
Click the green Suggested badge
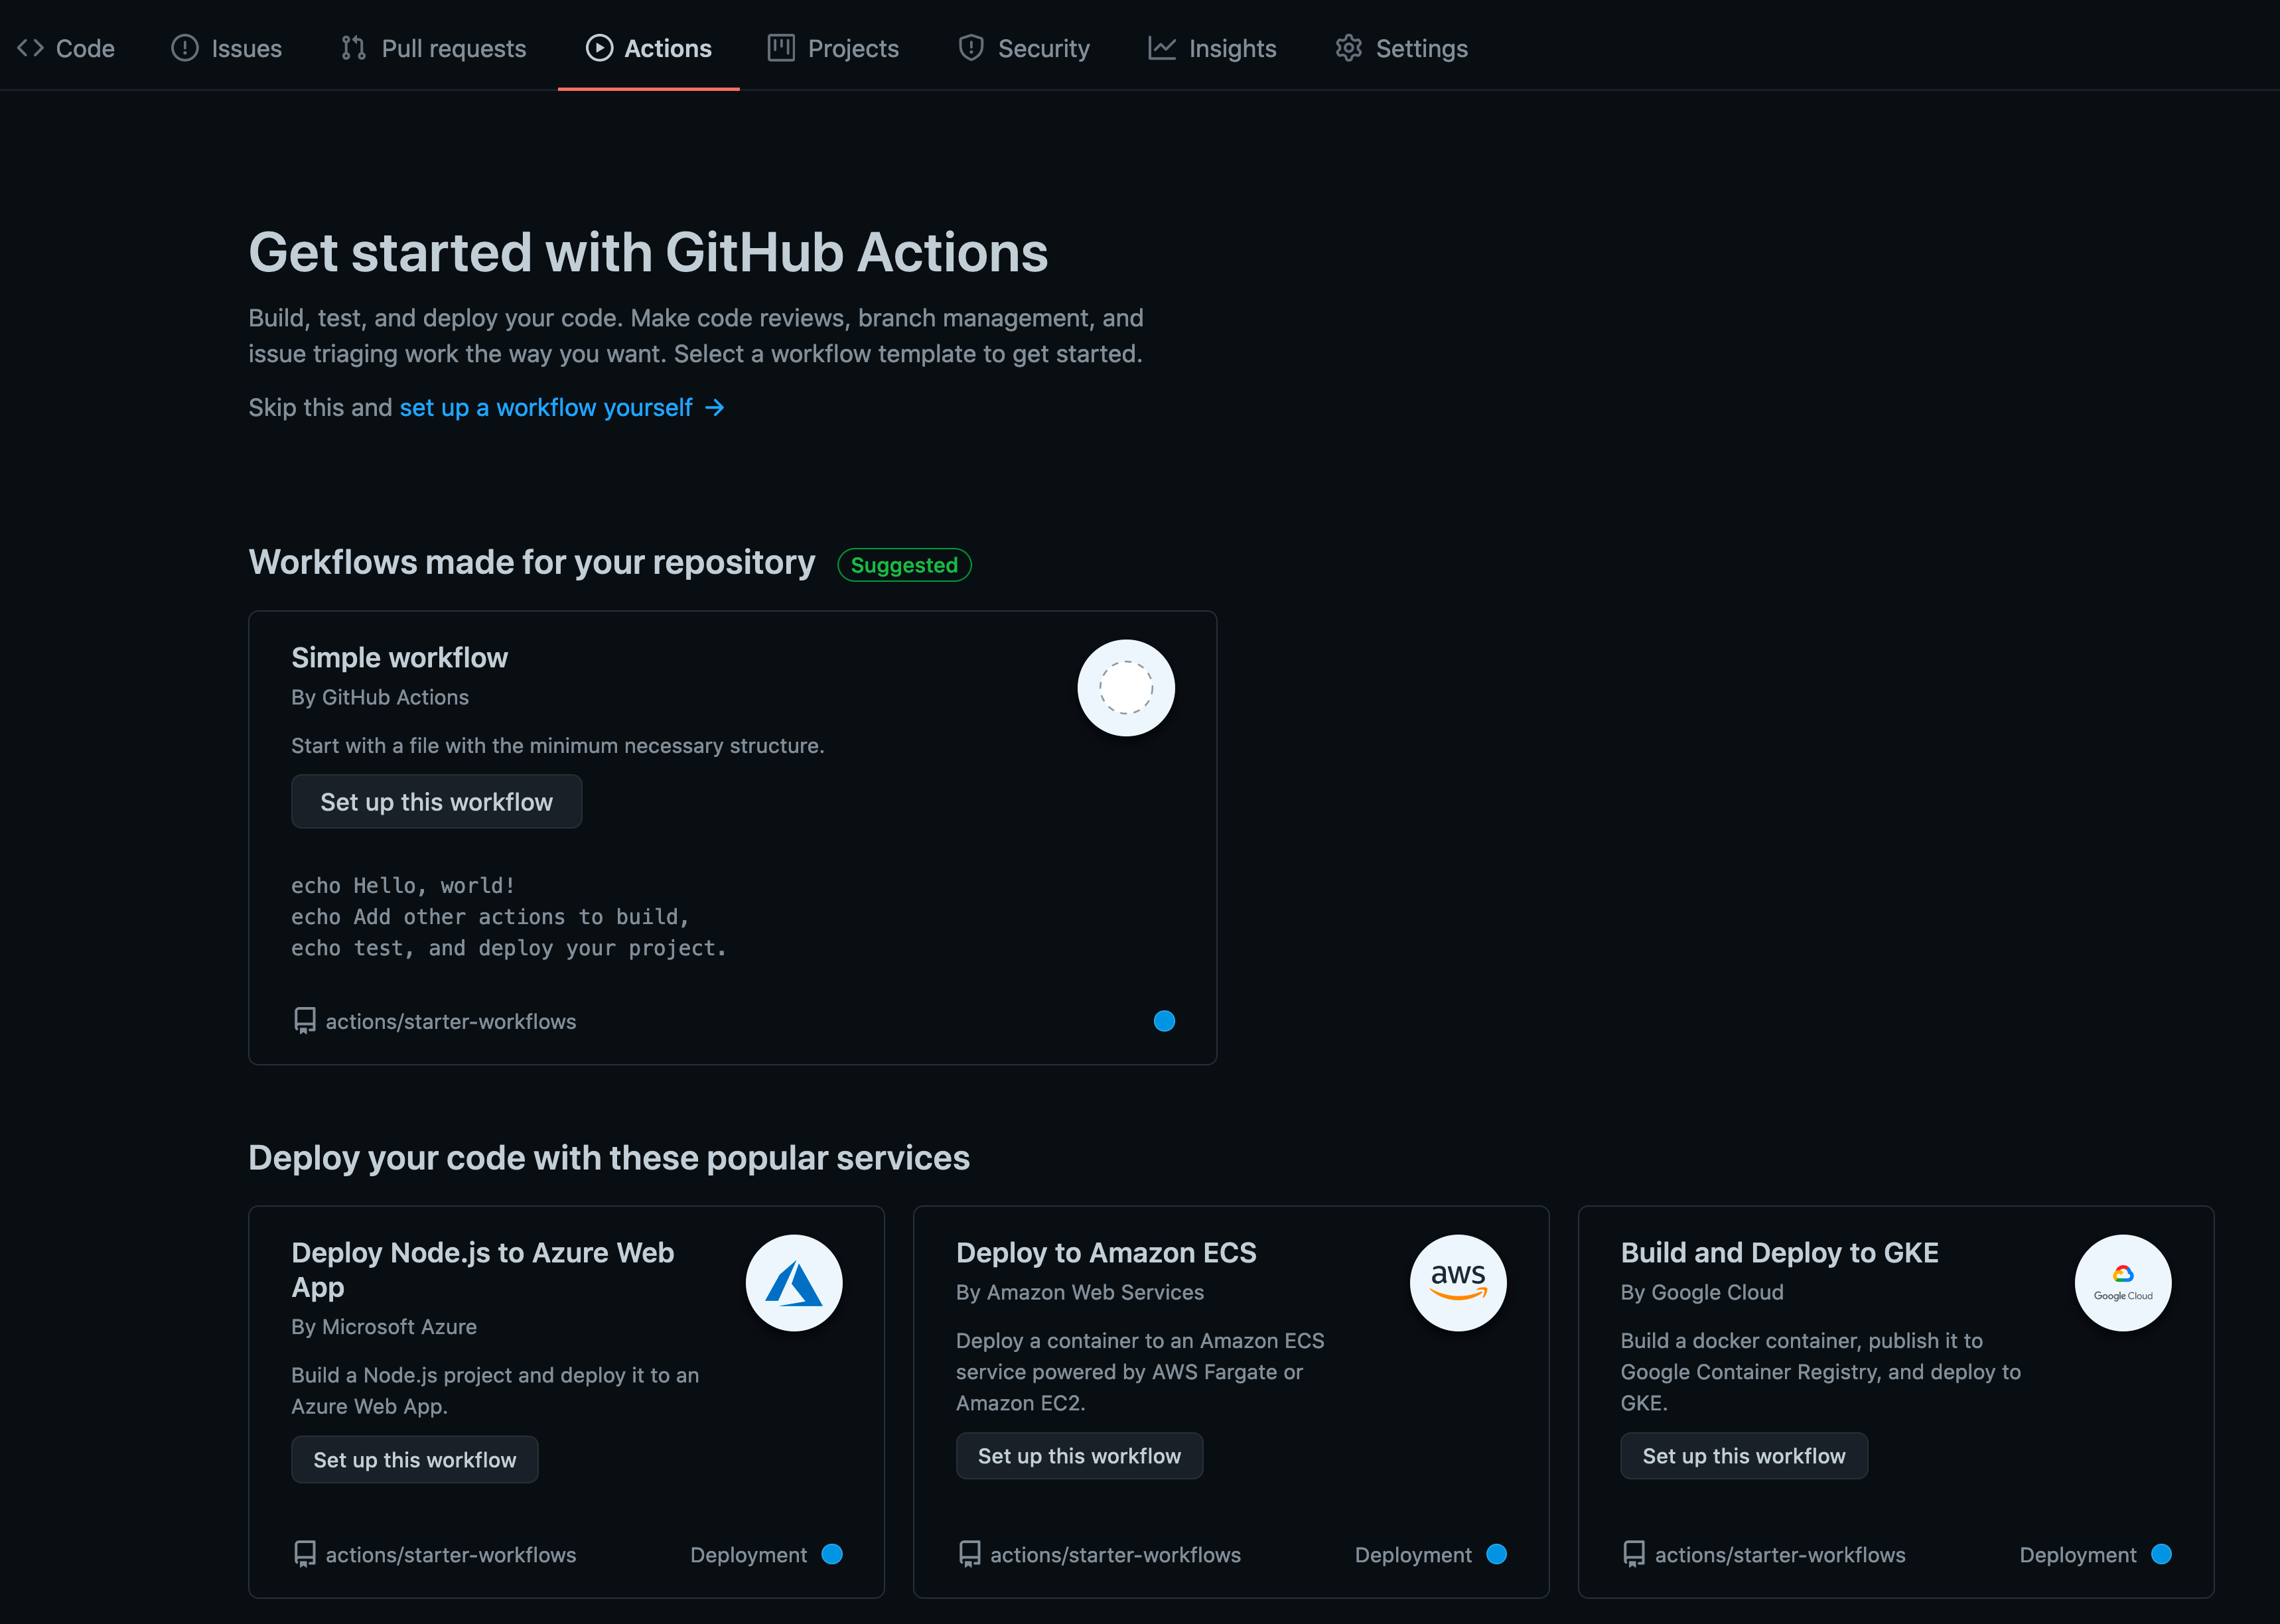coord(903,565)
